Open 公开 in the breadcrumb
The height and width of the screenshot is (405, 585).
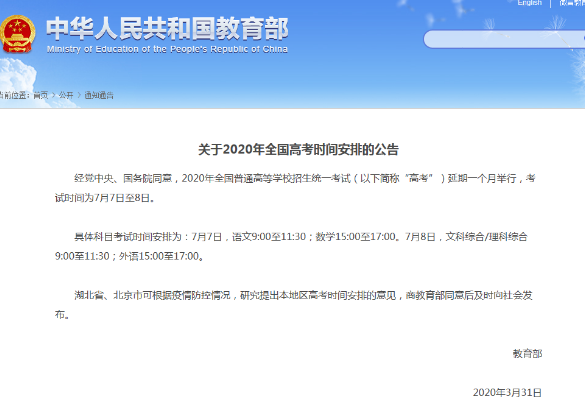[66, 95]
